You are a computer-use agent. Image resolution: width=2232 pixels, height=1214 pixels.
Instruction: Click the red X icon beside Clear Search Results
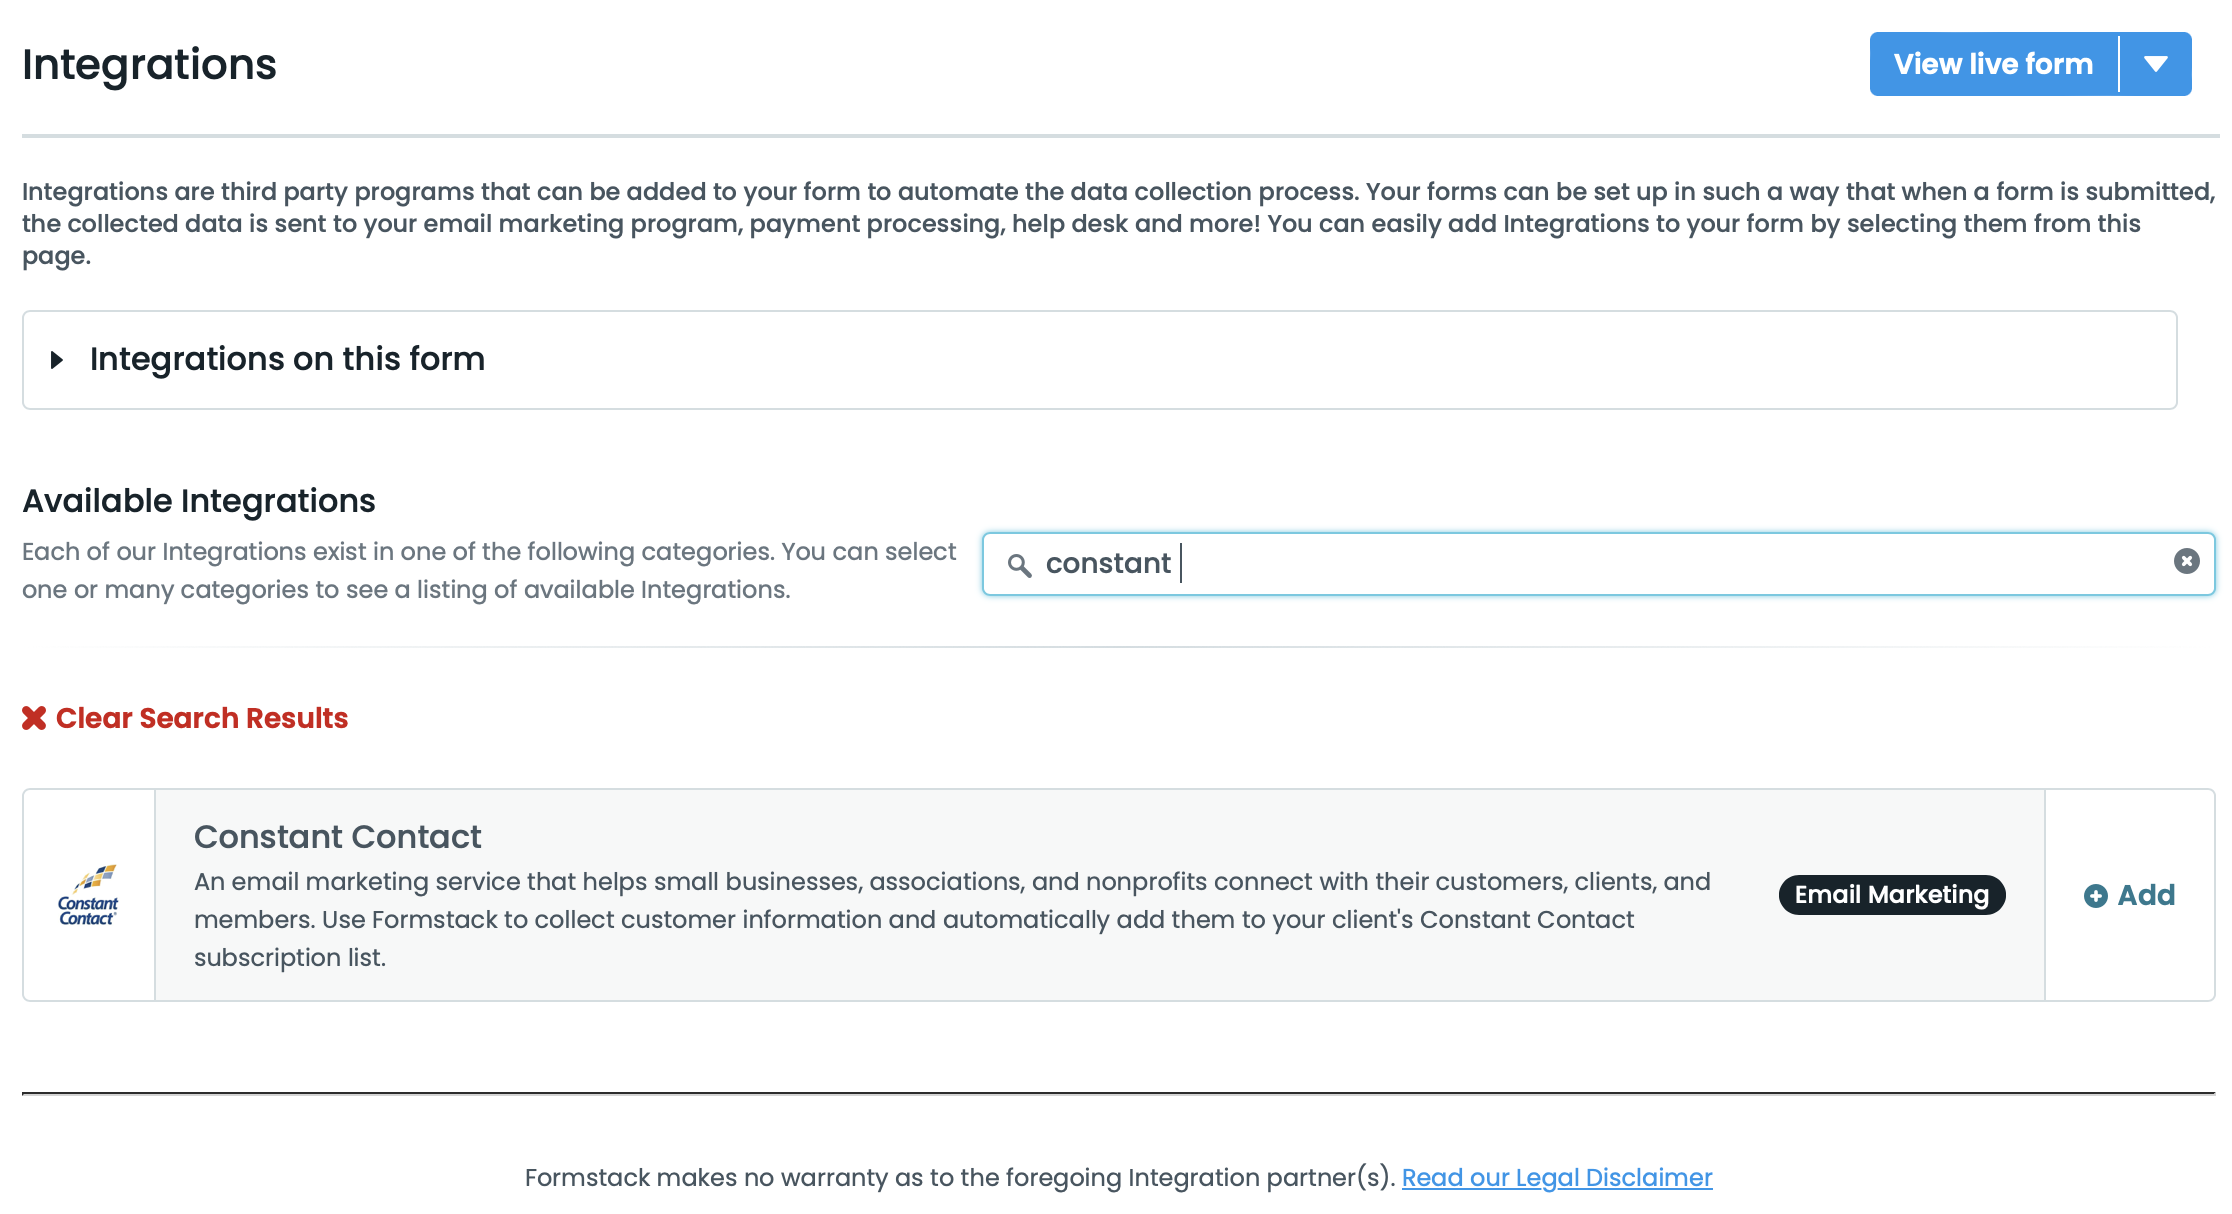click(x=34, y=718)
